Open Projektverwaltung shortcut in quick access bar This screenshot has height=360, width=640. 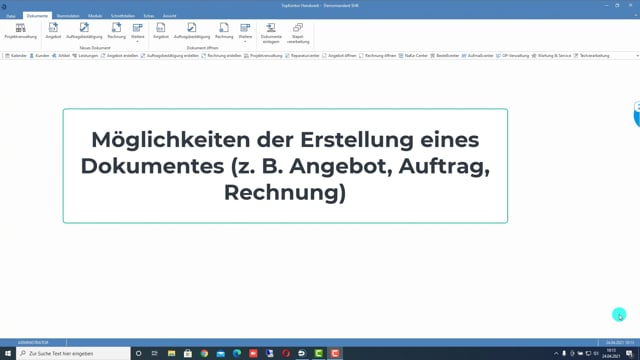tap(263, 56)
